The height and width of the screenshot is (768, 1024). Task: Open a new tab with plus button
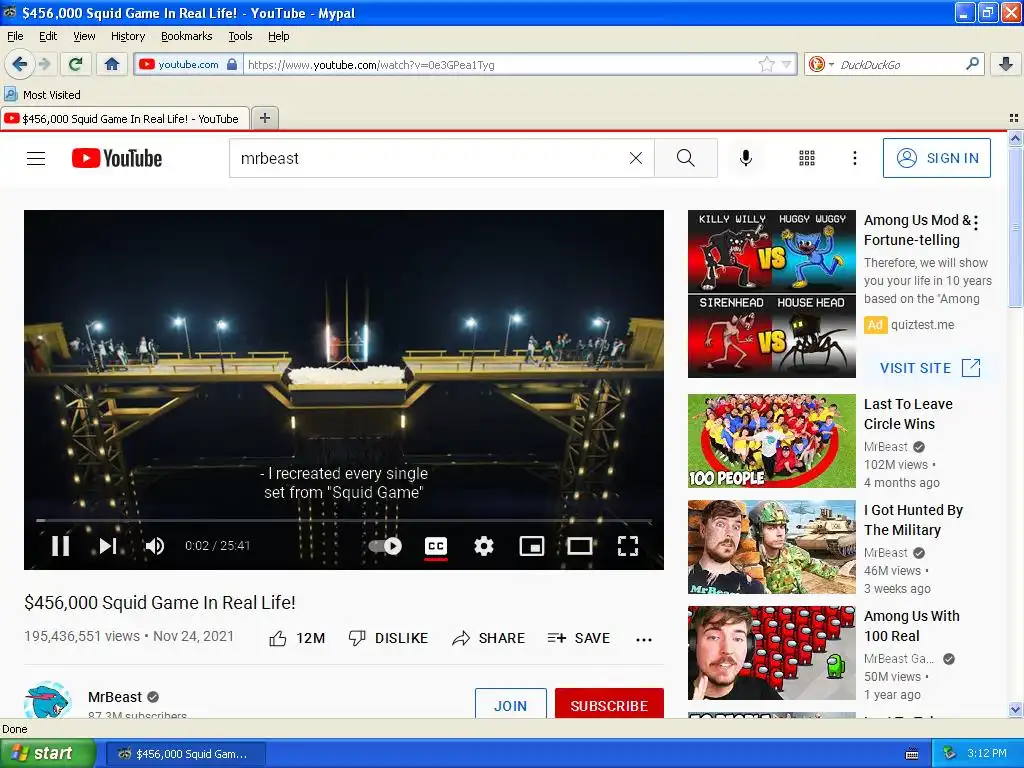point(264,118)
